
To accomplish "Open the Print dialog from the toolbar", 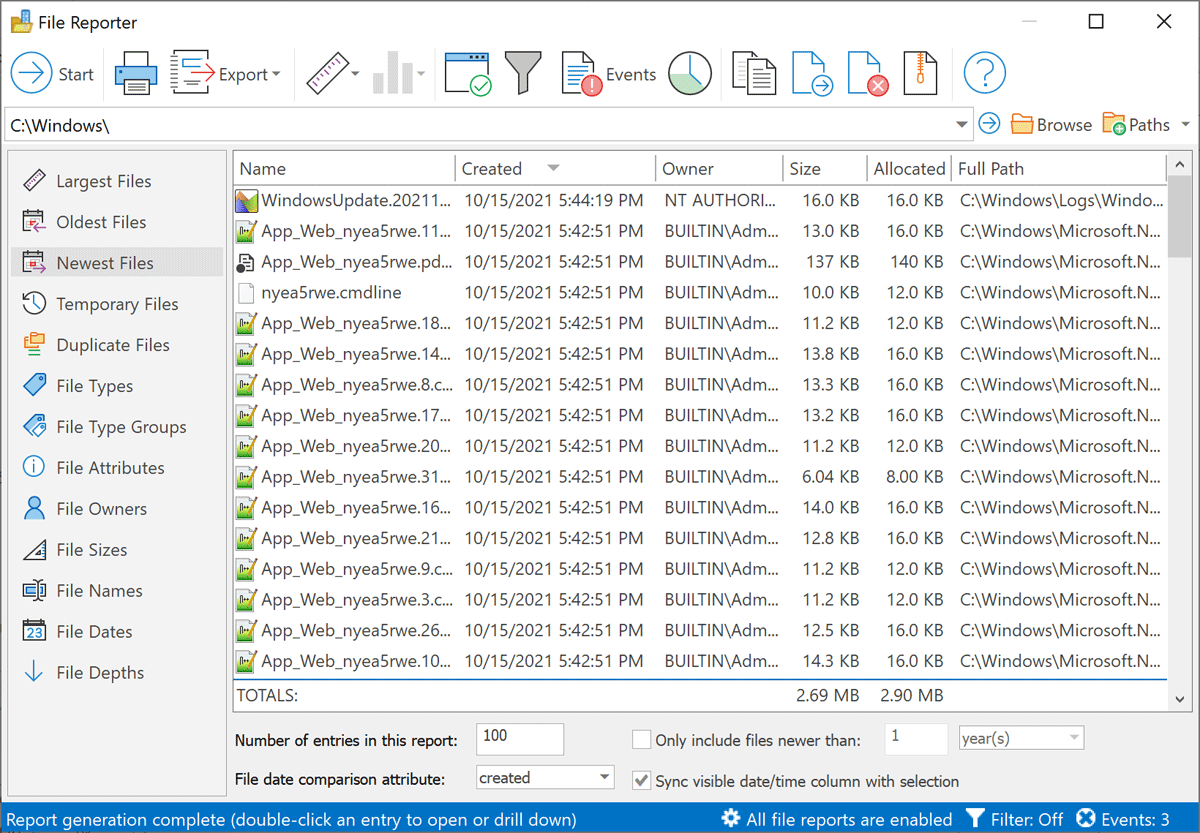I will (x=135, y=72).
